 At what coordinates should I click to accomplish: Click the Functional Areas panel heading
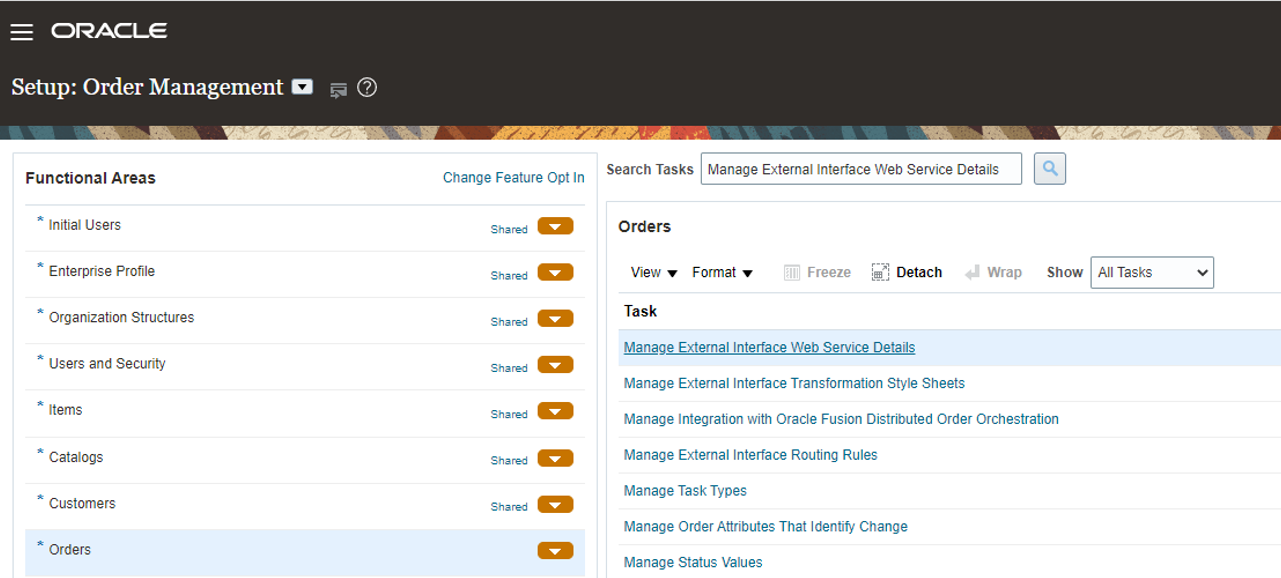click(x=90, y=178)
